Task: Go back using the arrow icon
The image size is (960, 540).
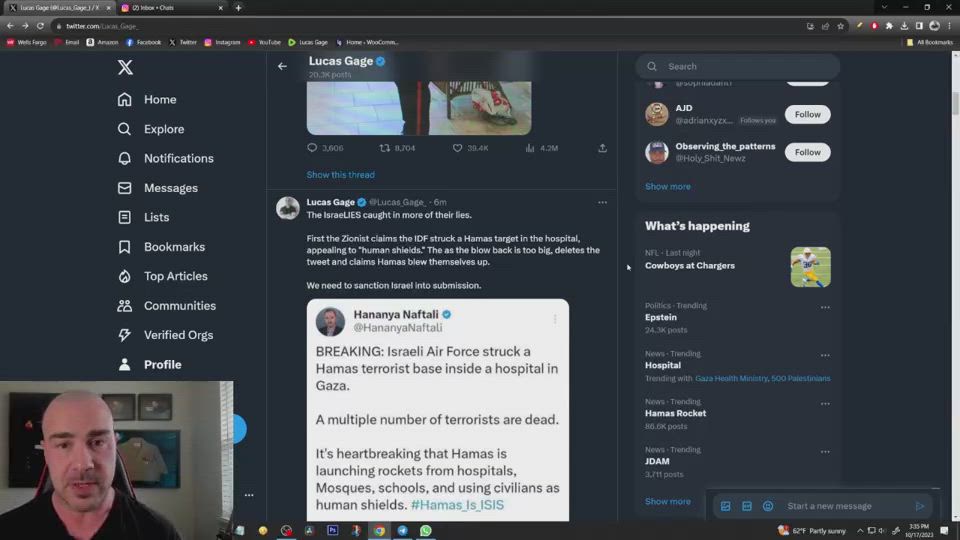Action: pyautogui.click(x=282, y=66)
